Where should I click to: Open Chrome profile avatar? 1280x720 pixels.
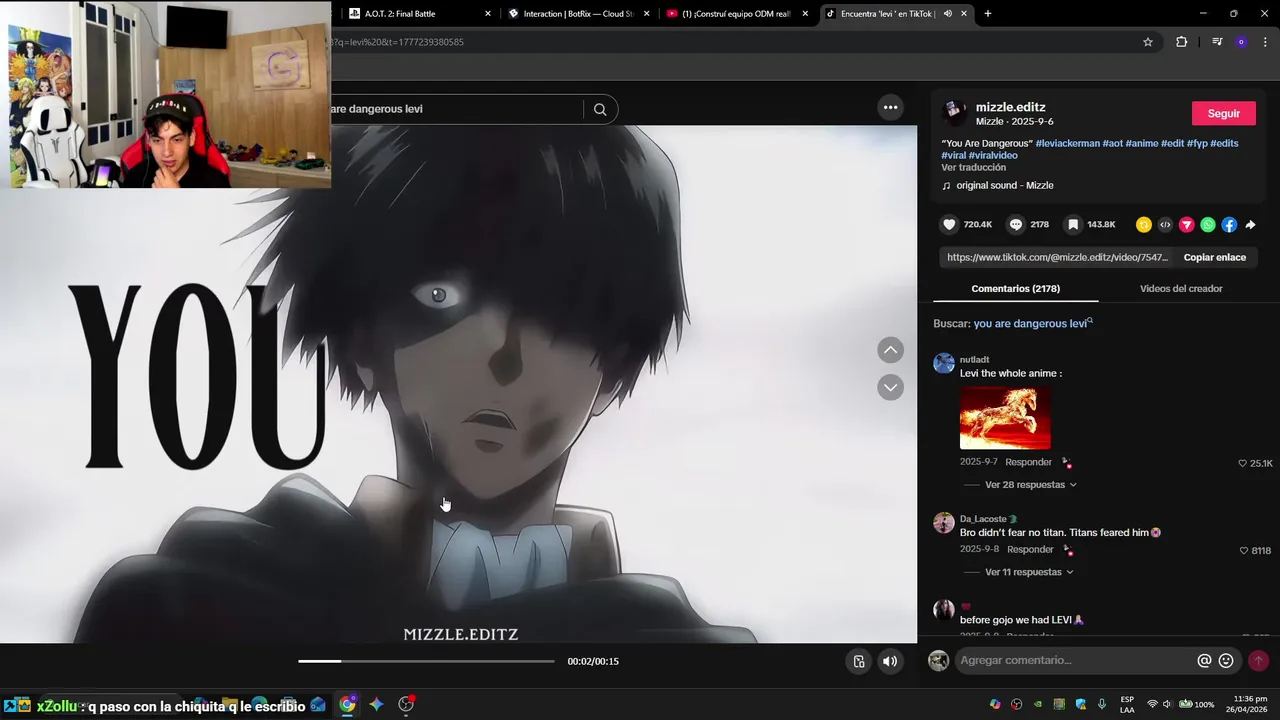coord(1241,42)
